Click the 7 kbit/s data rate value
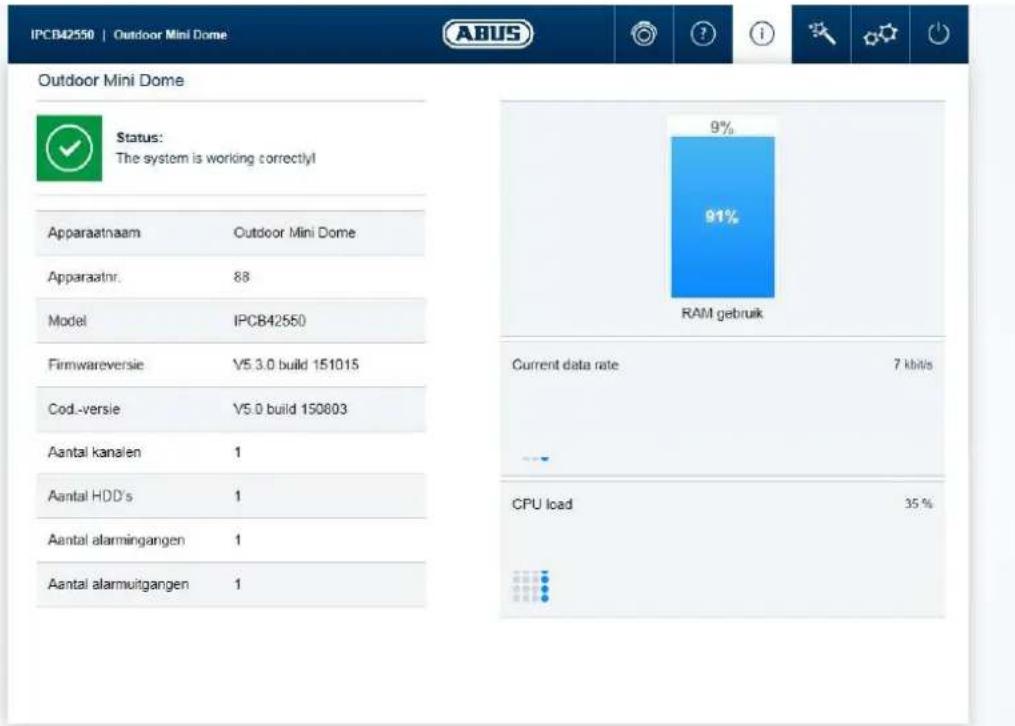This screenshot has width=1015, height=726. [913, 365]
